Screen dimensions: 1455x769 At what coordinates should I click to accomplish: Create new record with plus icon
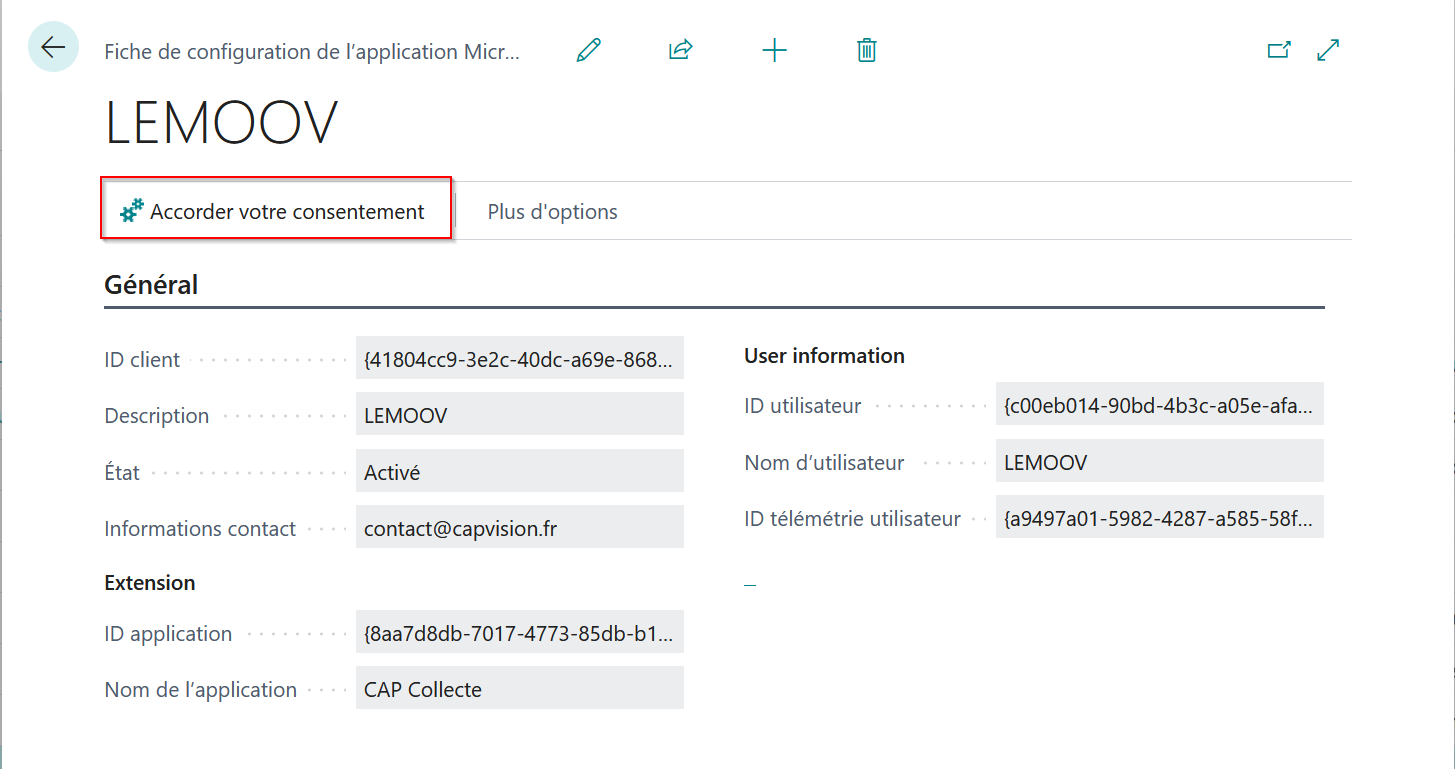[x=775, y=50]
